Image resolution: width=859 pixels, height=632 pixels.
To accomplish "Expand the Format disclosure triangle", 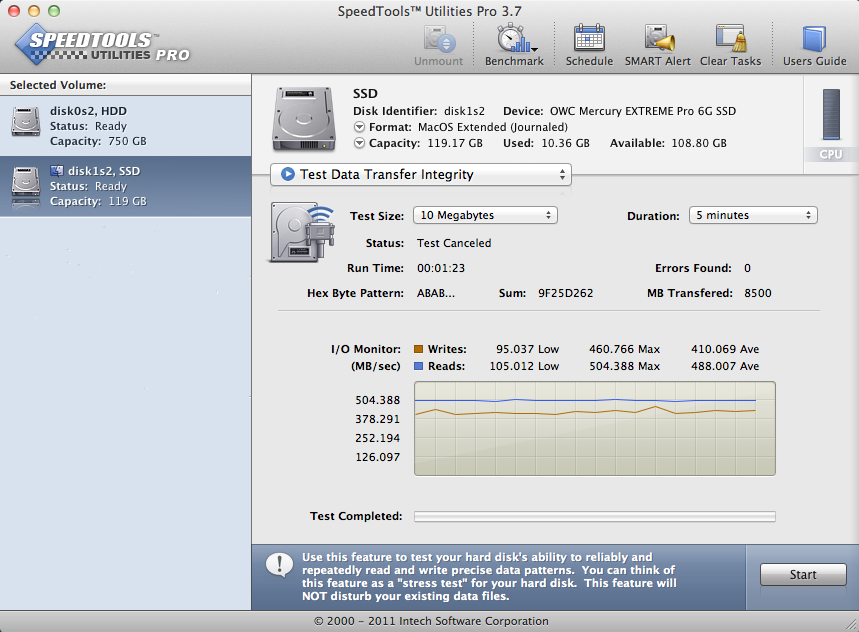I will point(359,127).
